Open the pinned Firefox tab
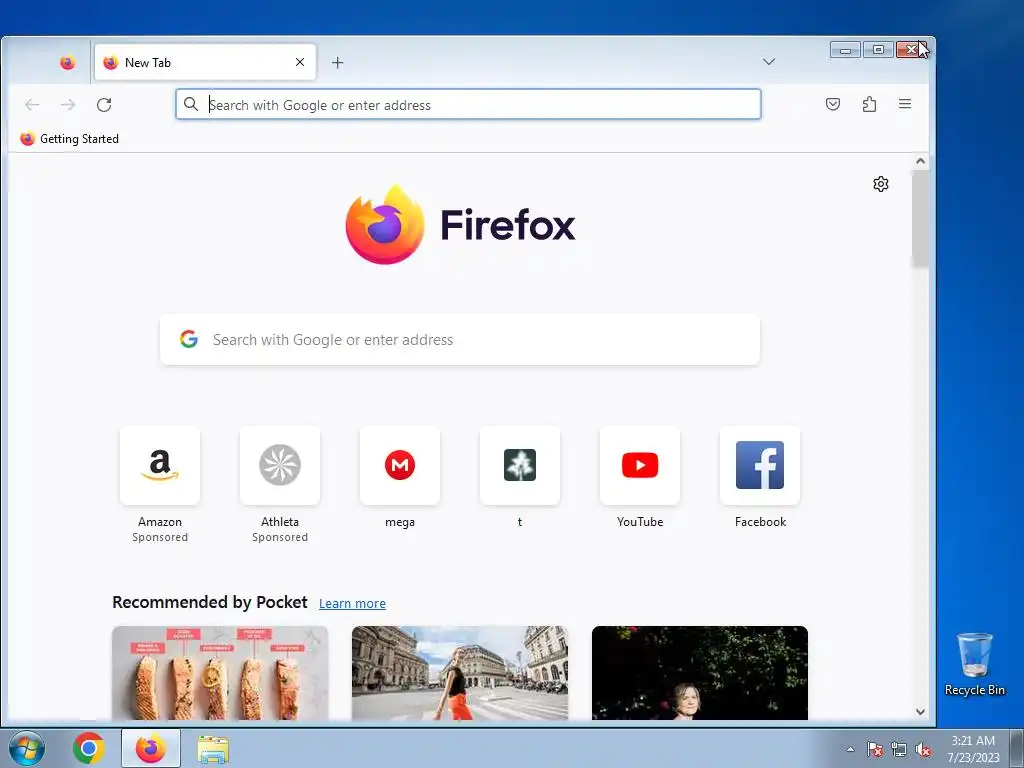 [67, 63]
